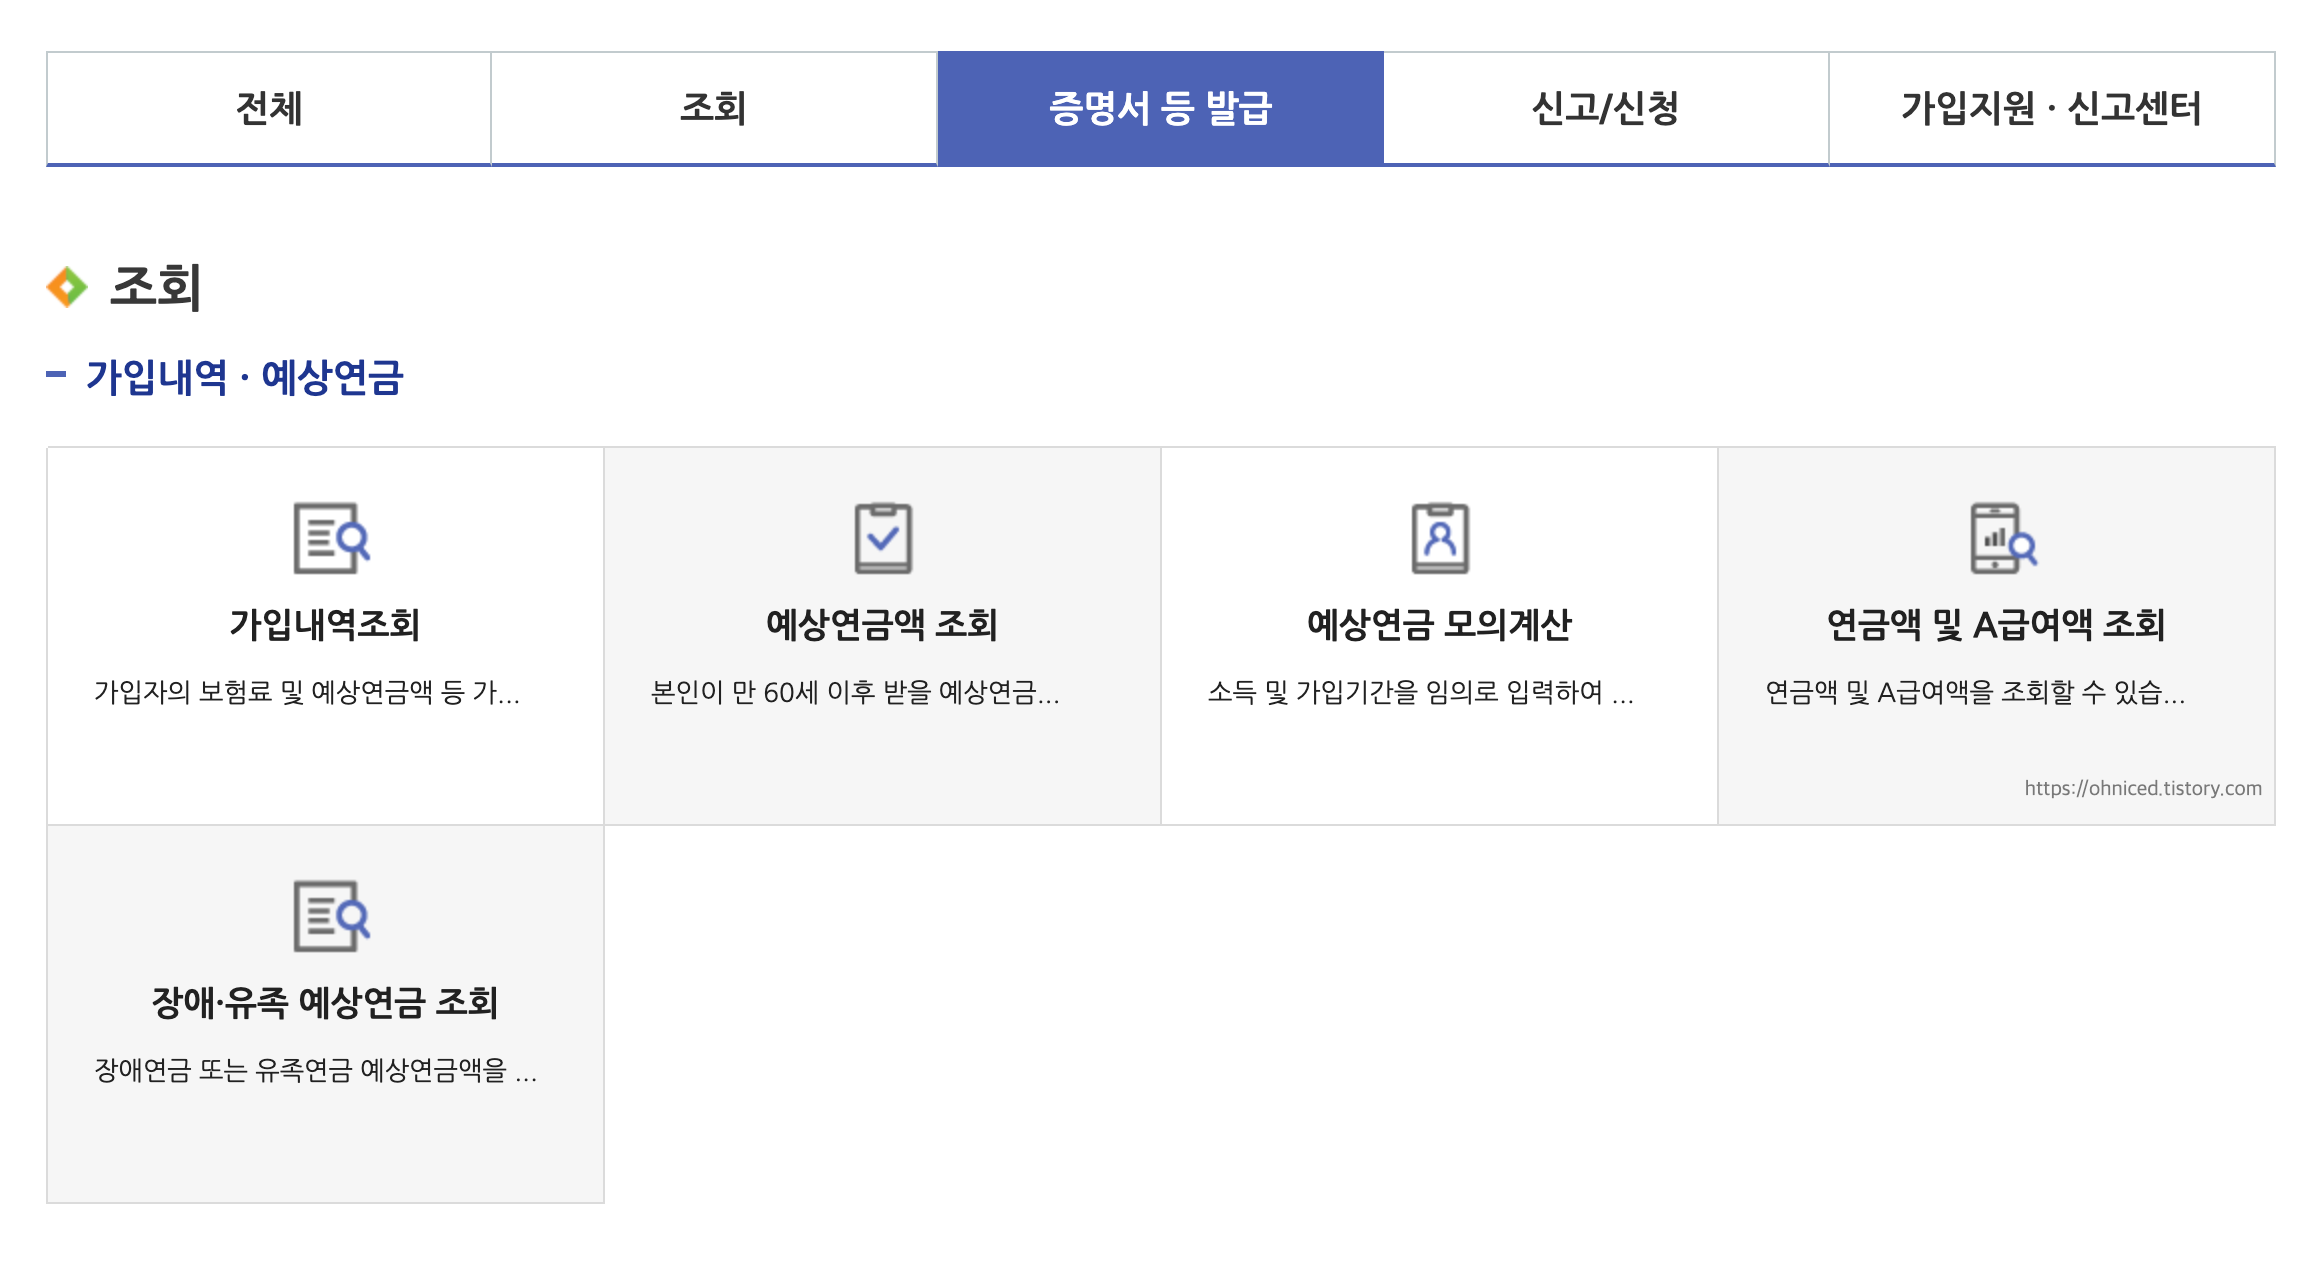Open the 가입지원 · 신고센터 tab
Image resolution: width=2302 pixels, height=1264 pixels.
[x=2051, y=108]
